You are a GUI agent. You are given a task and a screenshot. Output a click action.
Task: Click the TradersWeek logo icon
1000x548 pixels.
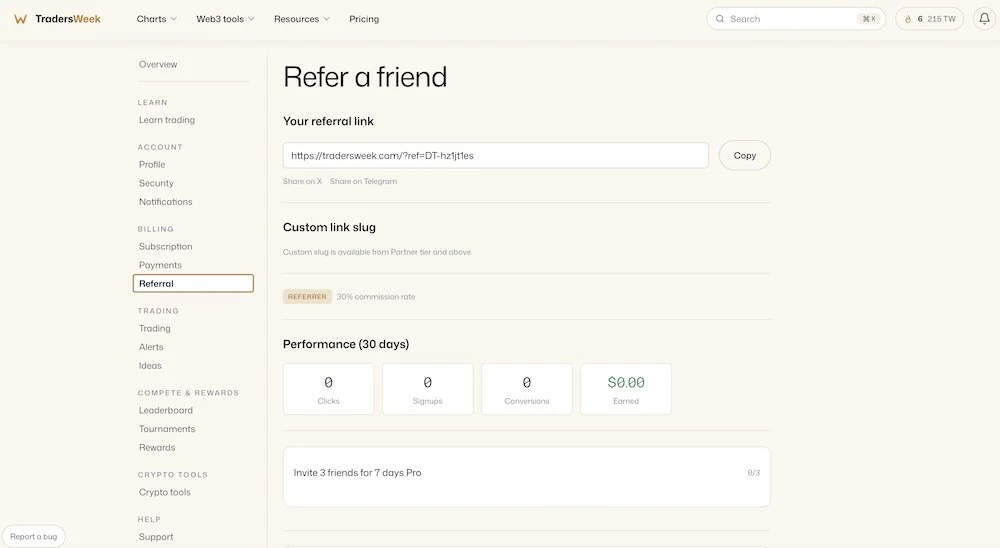coord(20,19)
